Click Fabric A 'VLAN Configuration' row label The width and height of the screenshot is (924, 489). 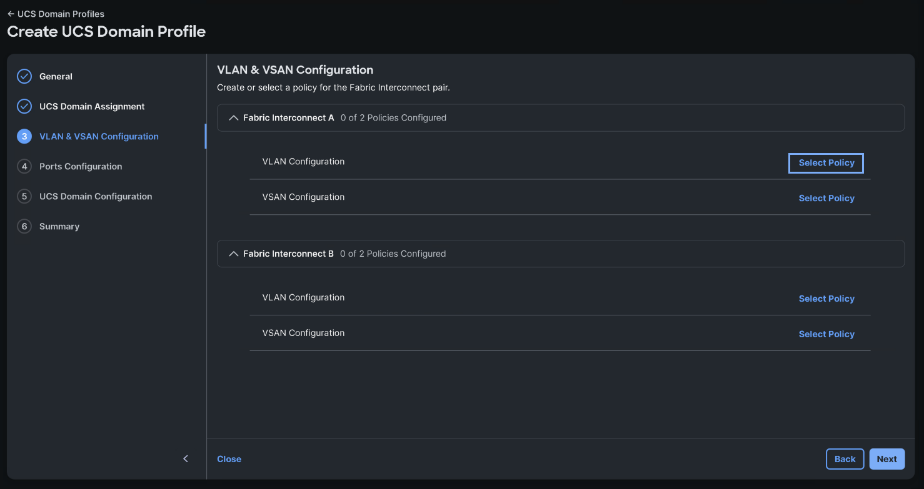(x=303, y=161)
